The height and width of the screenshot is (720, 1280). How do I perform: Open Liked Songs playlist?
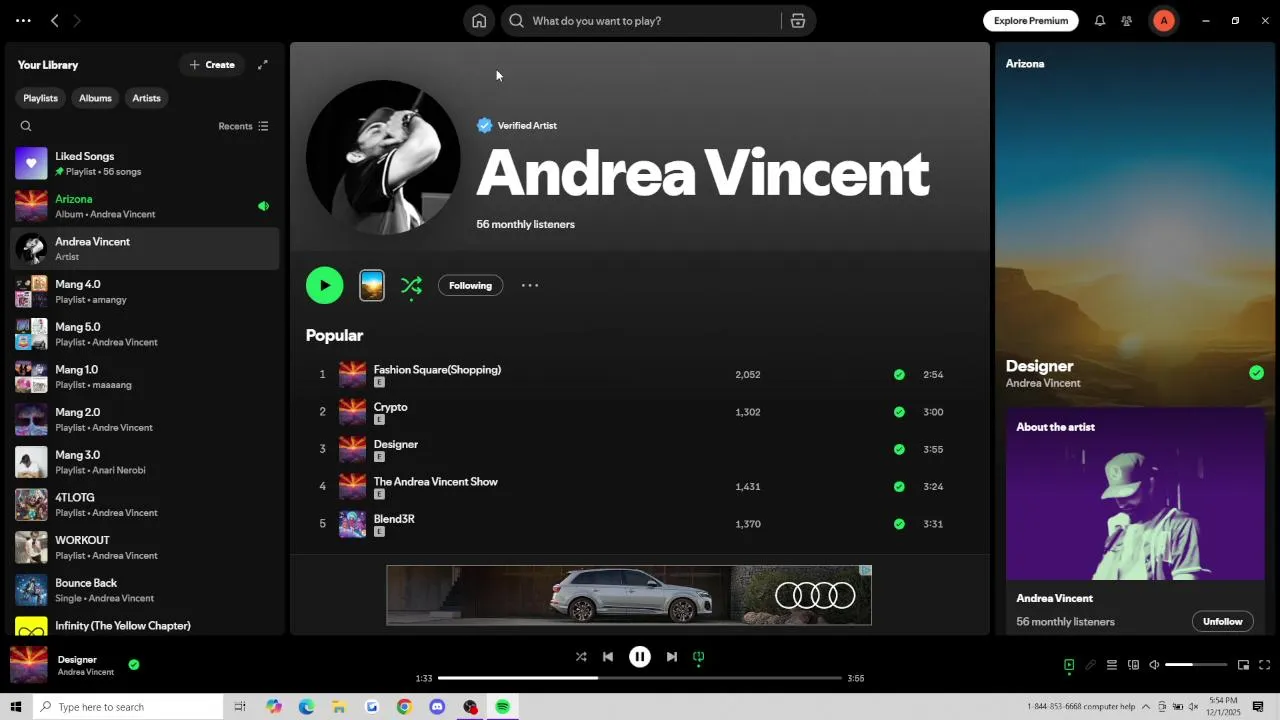[x=145, y=163]
